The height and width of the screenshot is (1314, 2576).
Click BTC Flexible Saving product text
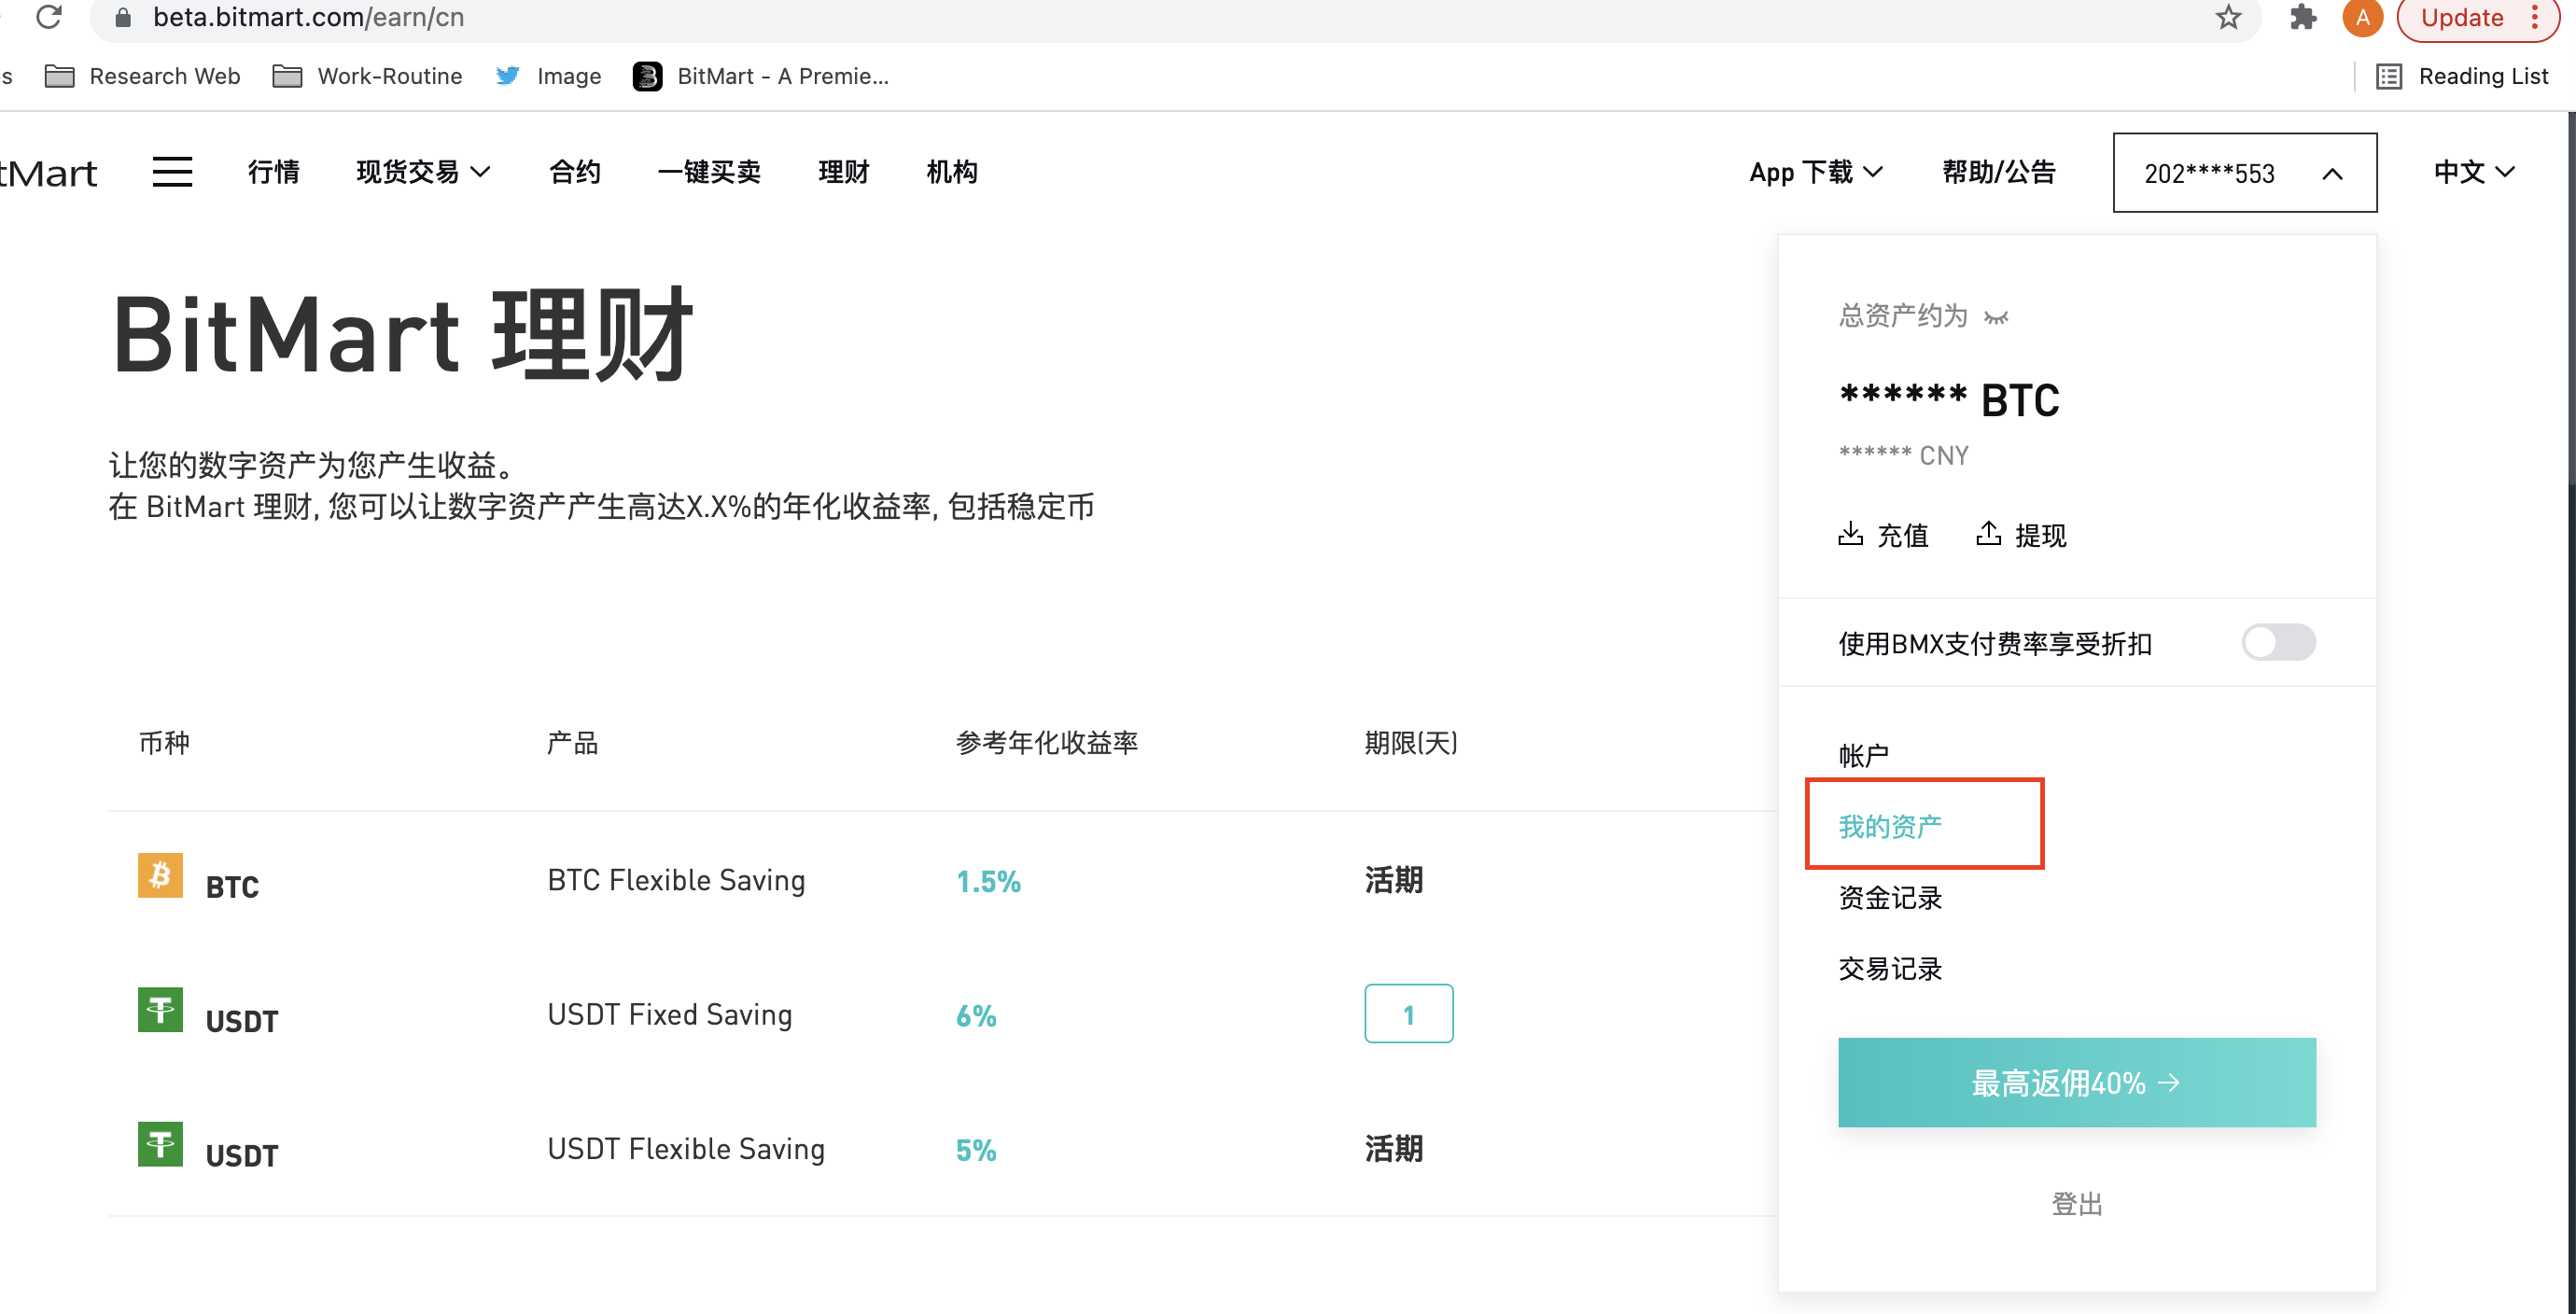pyautogui.click(x=676, y=880)
